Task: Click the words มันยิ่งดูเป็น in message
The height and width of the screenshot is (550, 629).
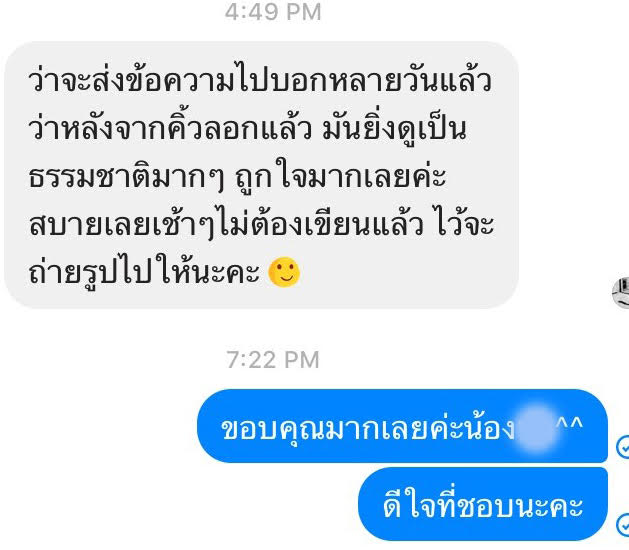Action: click(x=395, y=128)
